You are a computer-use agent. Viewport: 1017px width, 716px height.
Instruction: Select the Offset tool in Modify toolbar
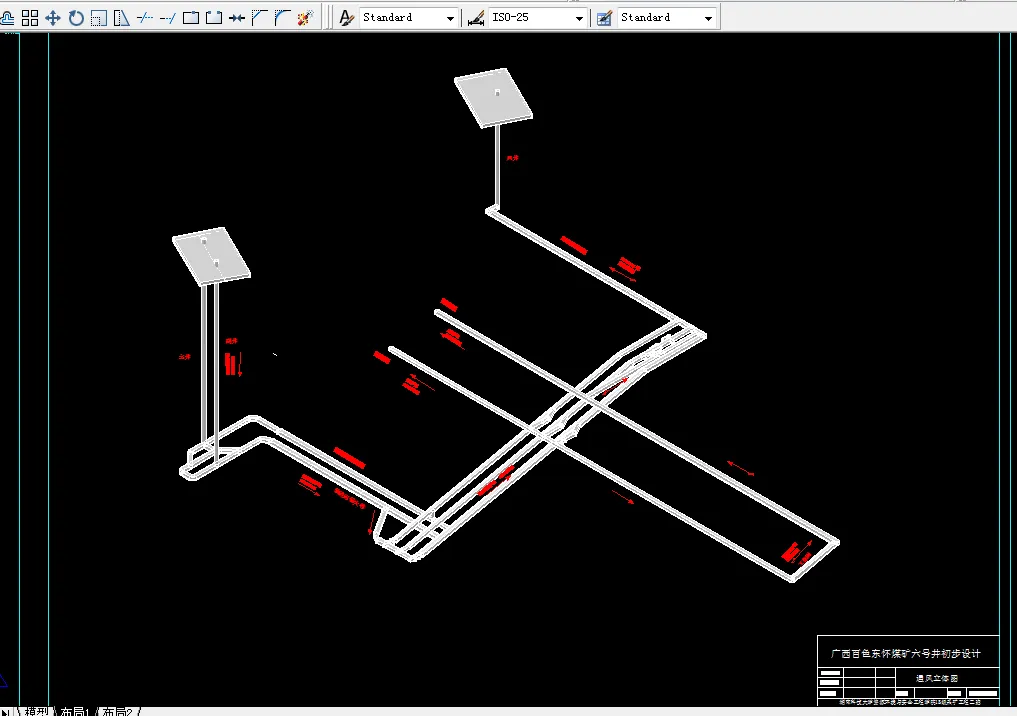pos(7,18)
